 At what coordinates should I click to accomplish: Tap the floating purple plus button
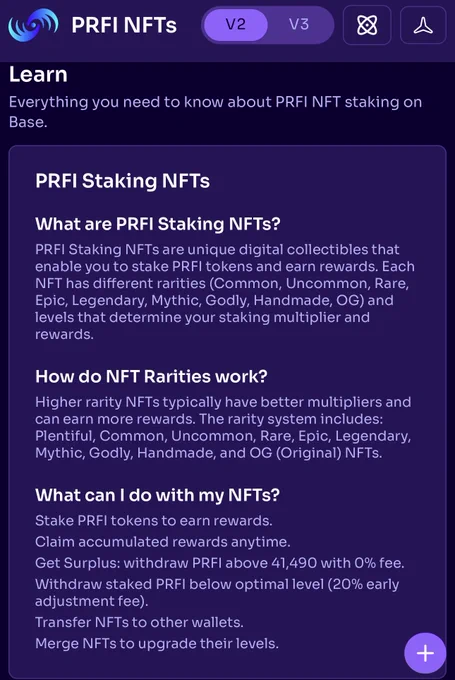click(x=425, y=653)
